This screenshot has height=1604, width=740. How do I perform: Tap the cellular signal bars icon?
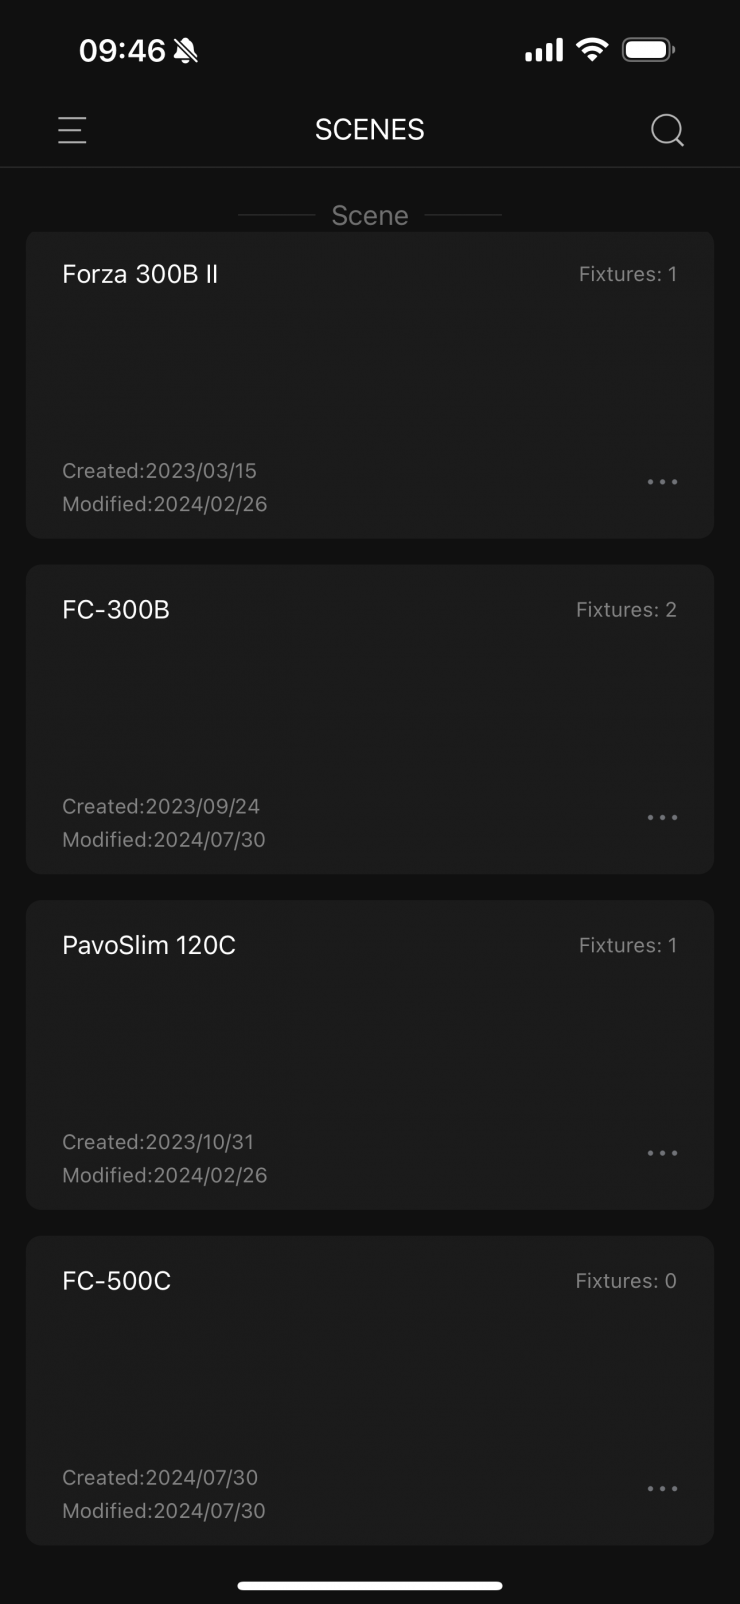tap(544, 50)
